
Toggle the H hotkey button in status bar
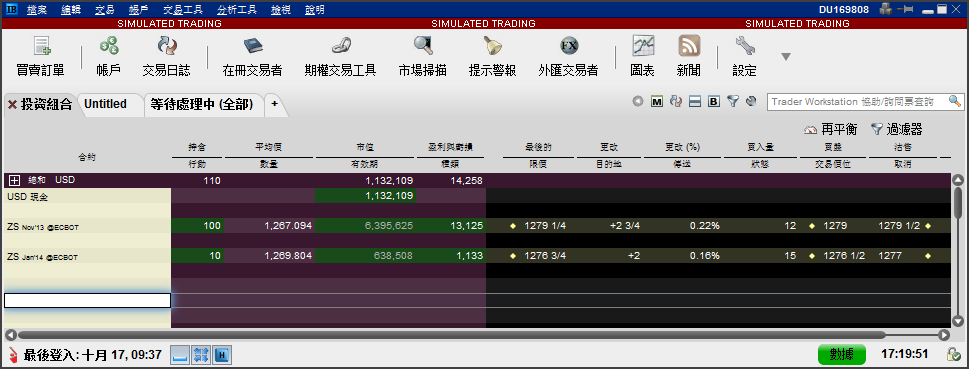tap(222, 355)
